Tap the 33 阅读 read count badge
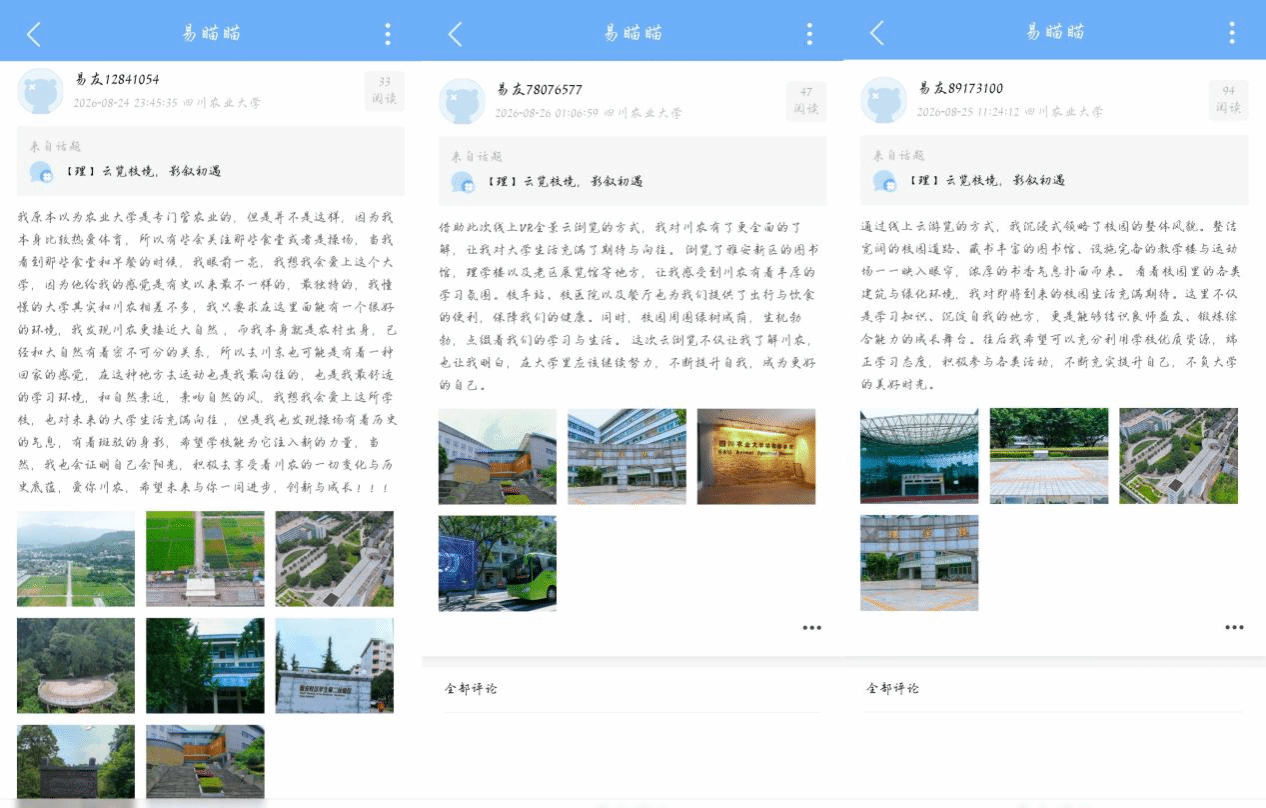Viewport: 1266px width, 808px height. 384,91
